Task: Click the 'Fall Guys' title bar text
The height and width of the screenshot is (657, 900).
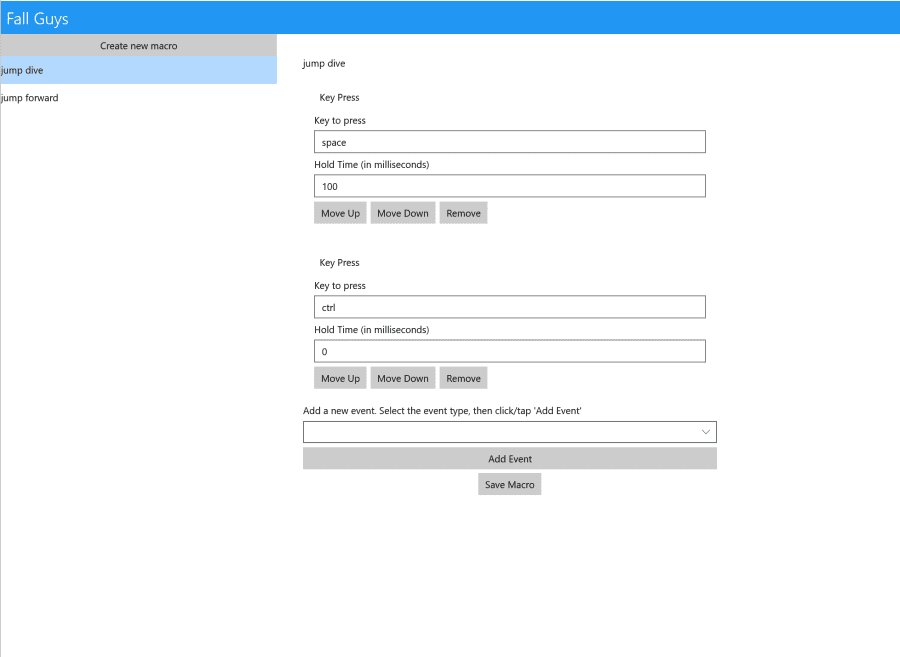Action: (37, 17)
